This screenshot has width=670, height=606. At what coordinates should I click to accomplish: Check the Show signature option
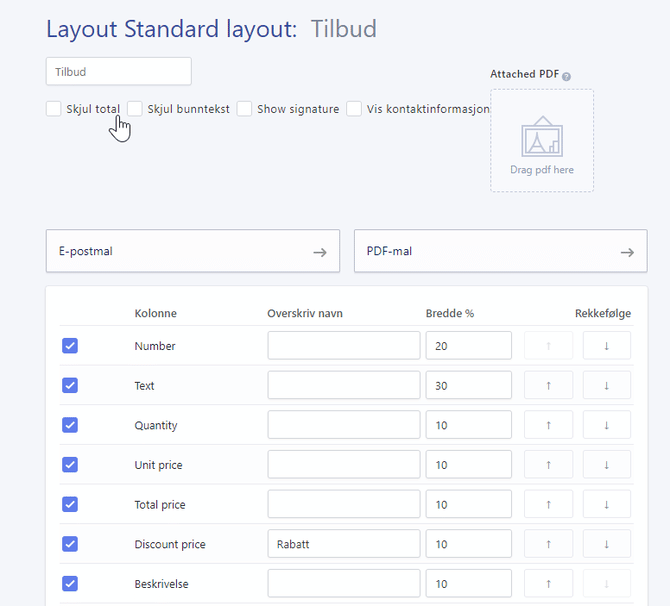pyautogui.click(x=244, y=109)
